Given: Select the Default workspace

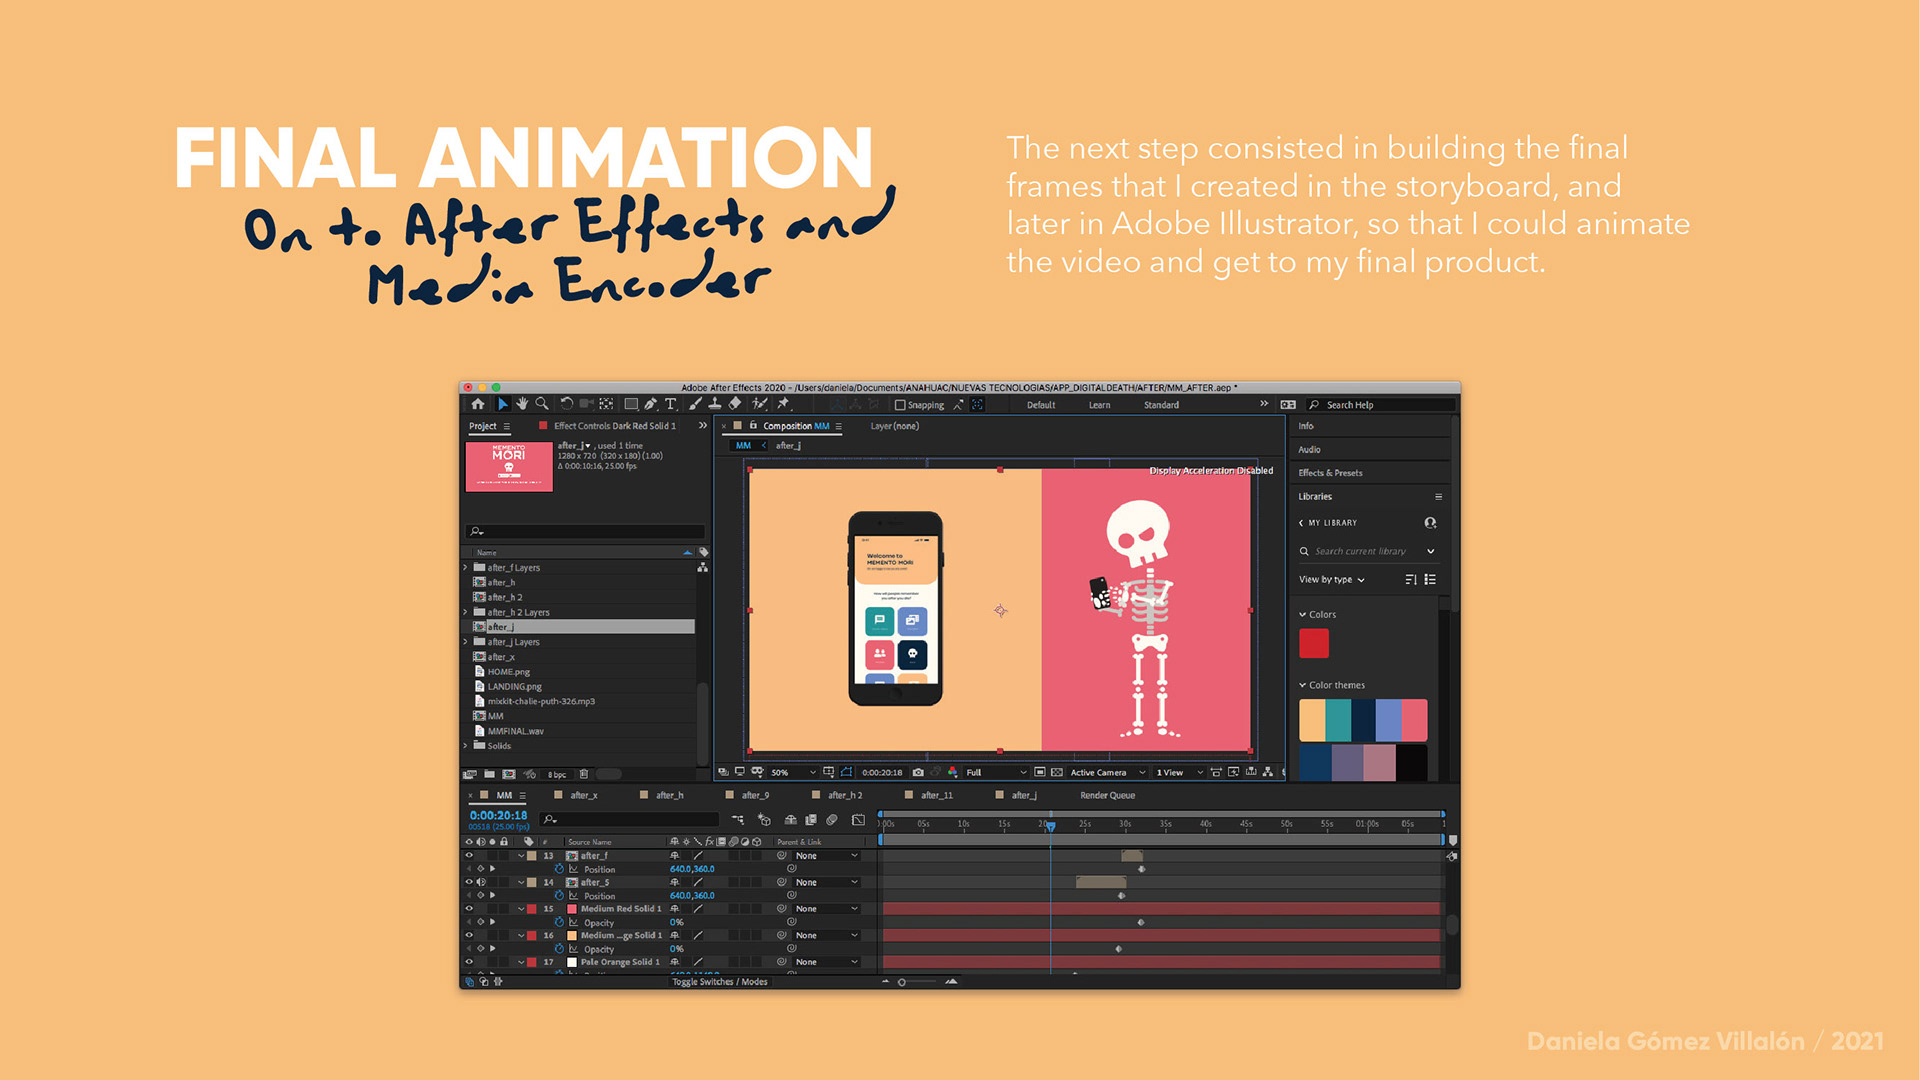Looking at the screenshot, I should [x=1041, y=405].
